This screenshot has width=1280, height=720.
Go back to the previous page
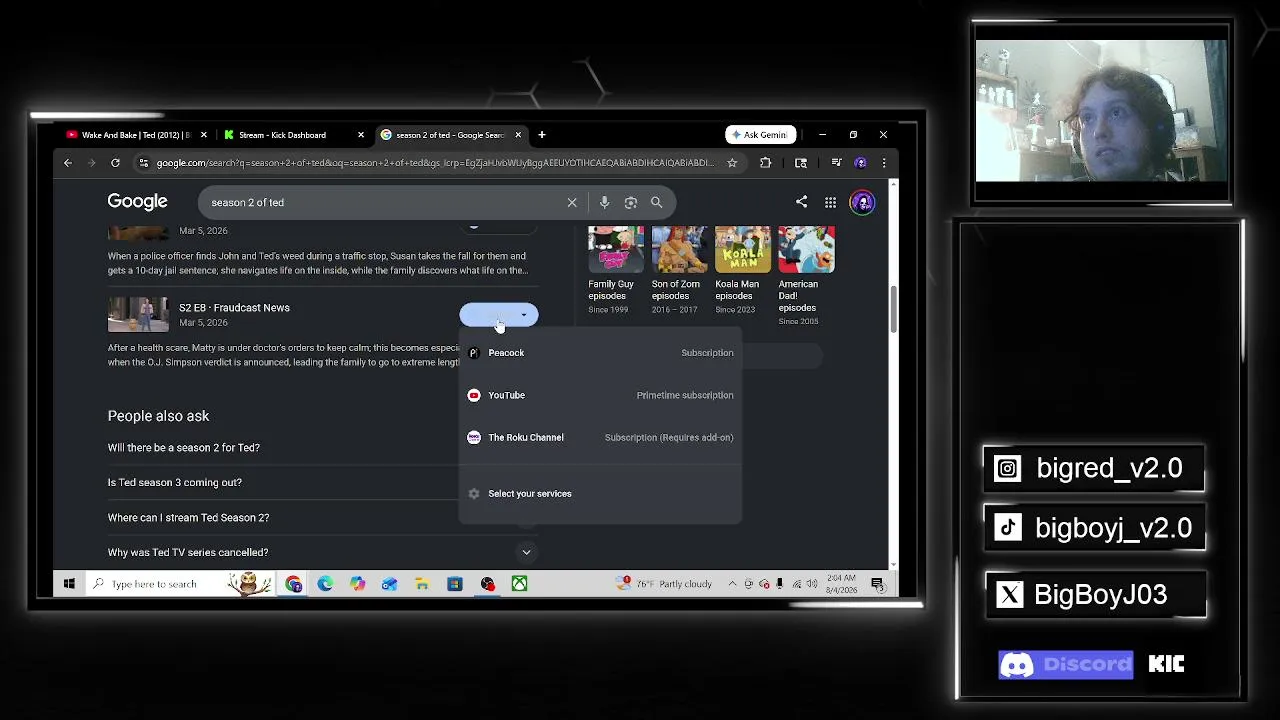pyautogui.click(x=68, y=163)
